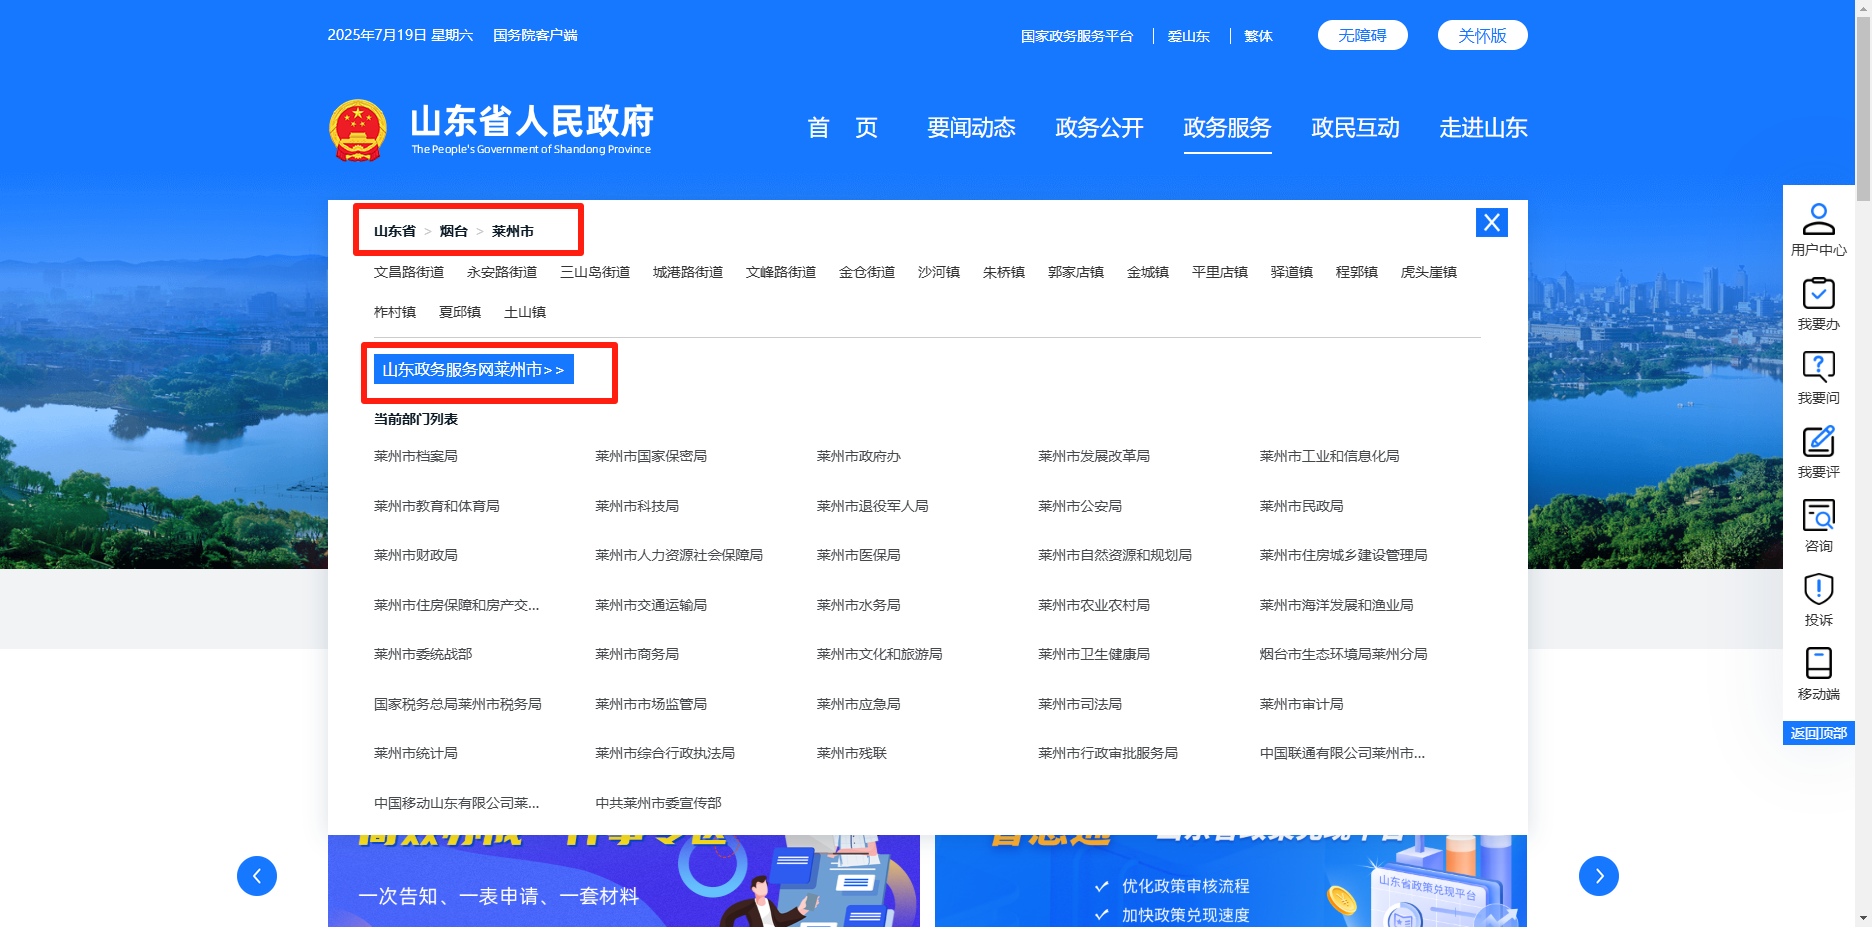Select 烟台 in the region breadcrumb
The height and width of the screenshot is (927, 1872).
tap(453, 231)
